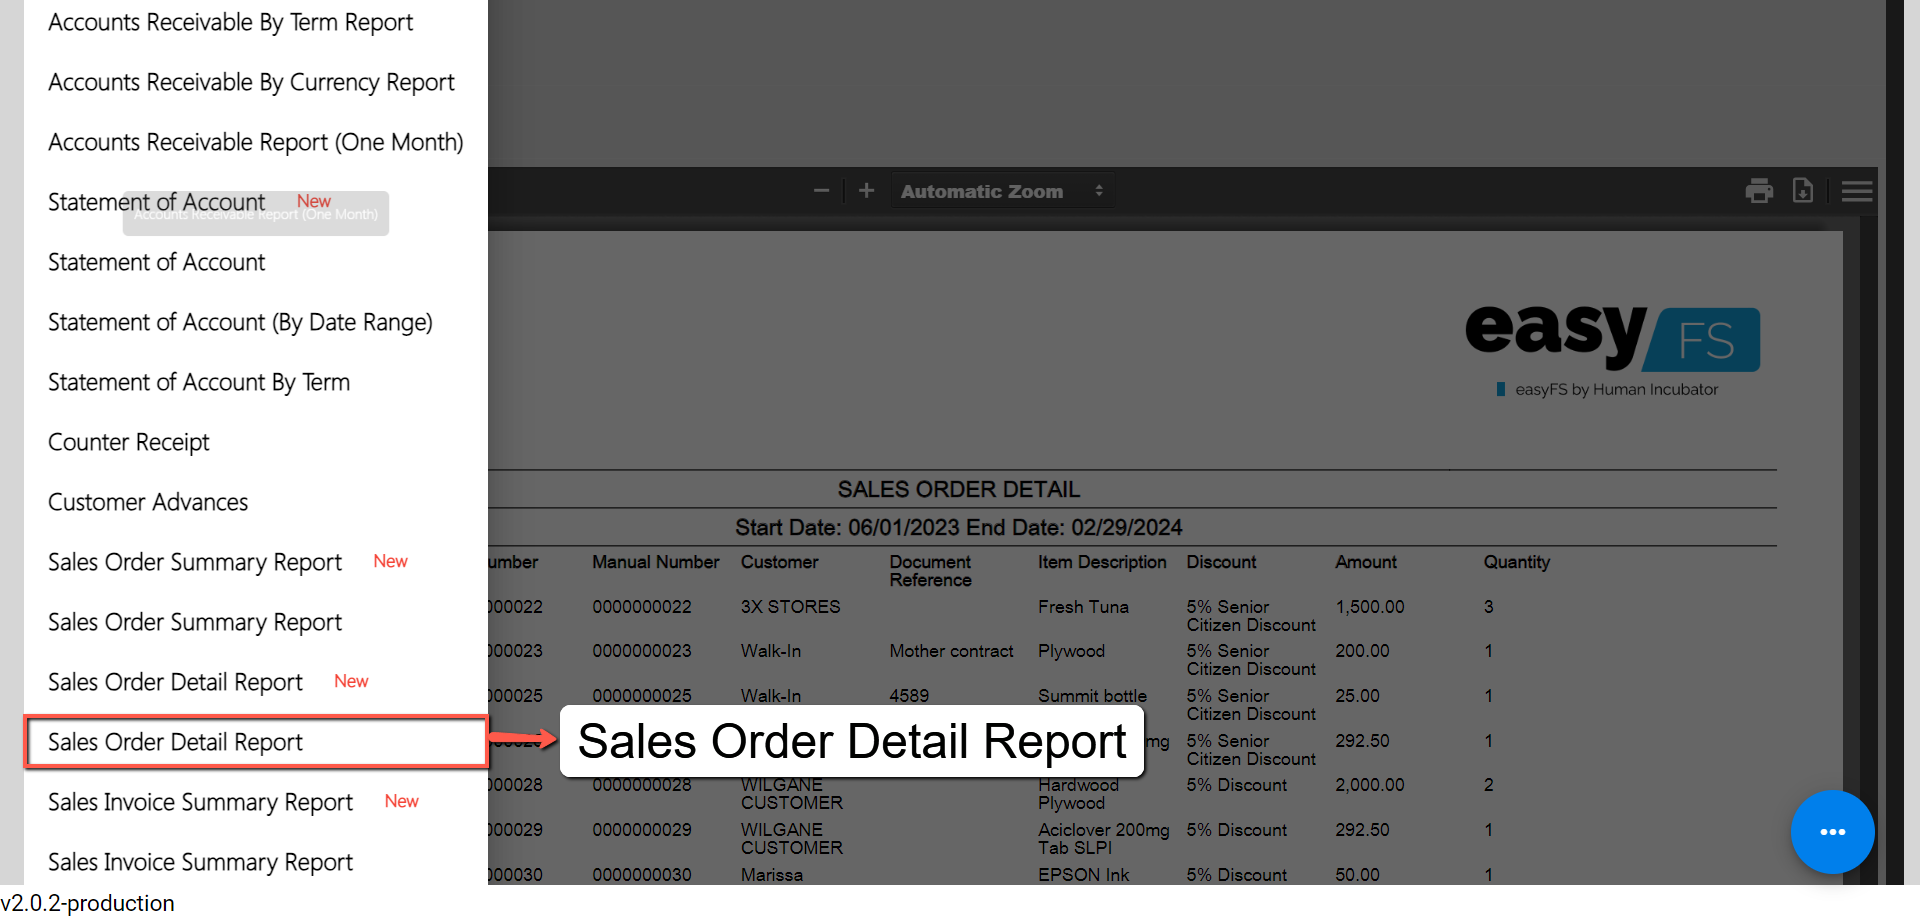Click the Start Date End Date line

(958, 527)
